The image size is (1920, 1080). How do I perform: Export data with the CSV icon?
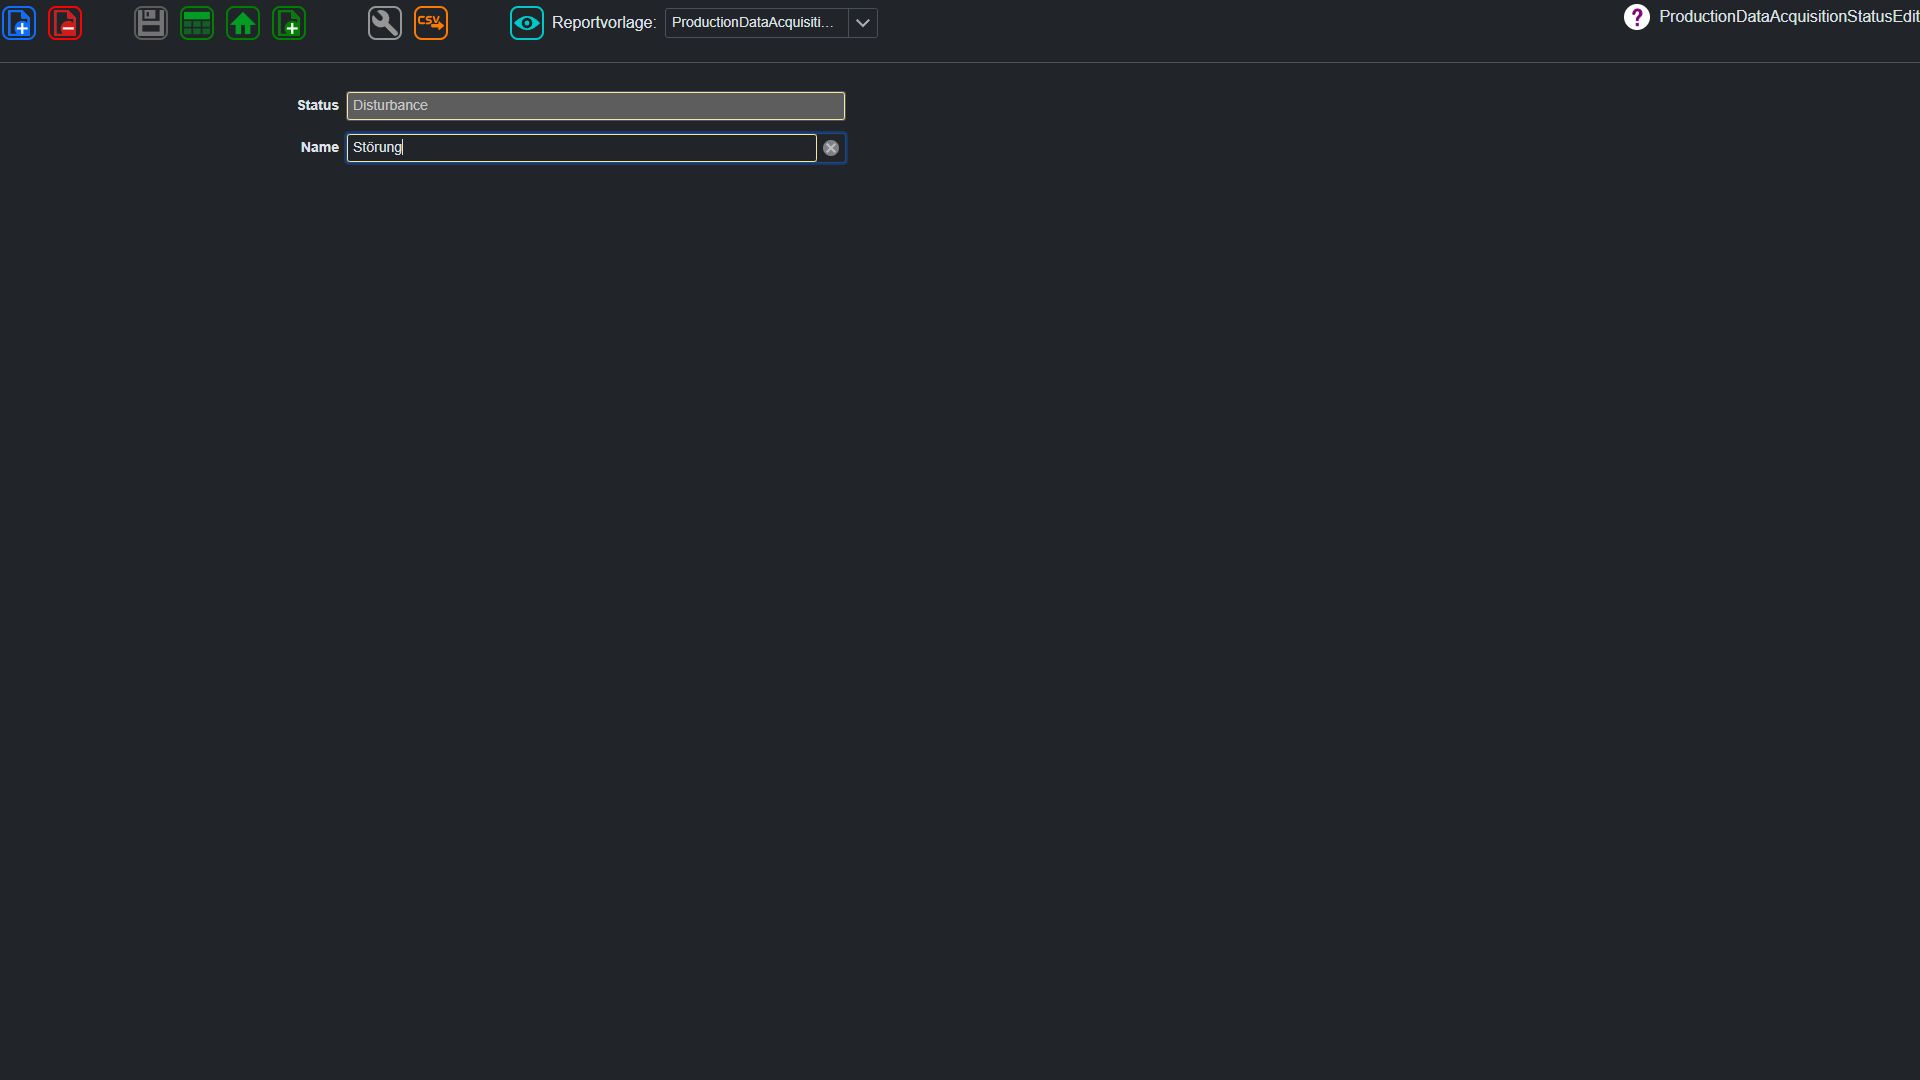point(431,23)
